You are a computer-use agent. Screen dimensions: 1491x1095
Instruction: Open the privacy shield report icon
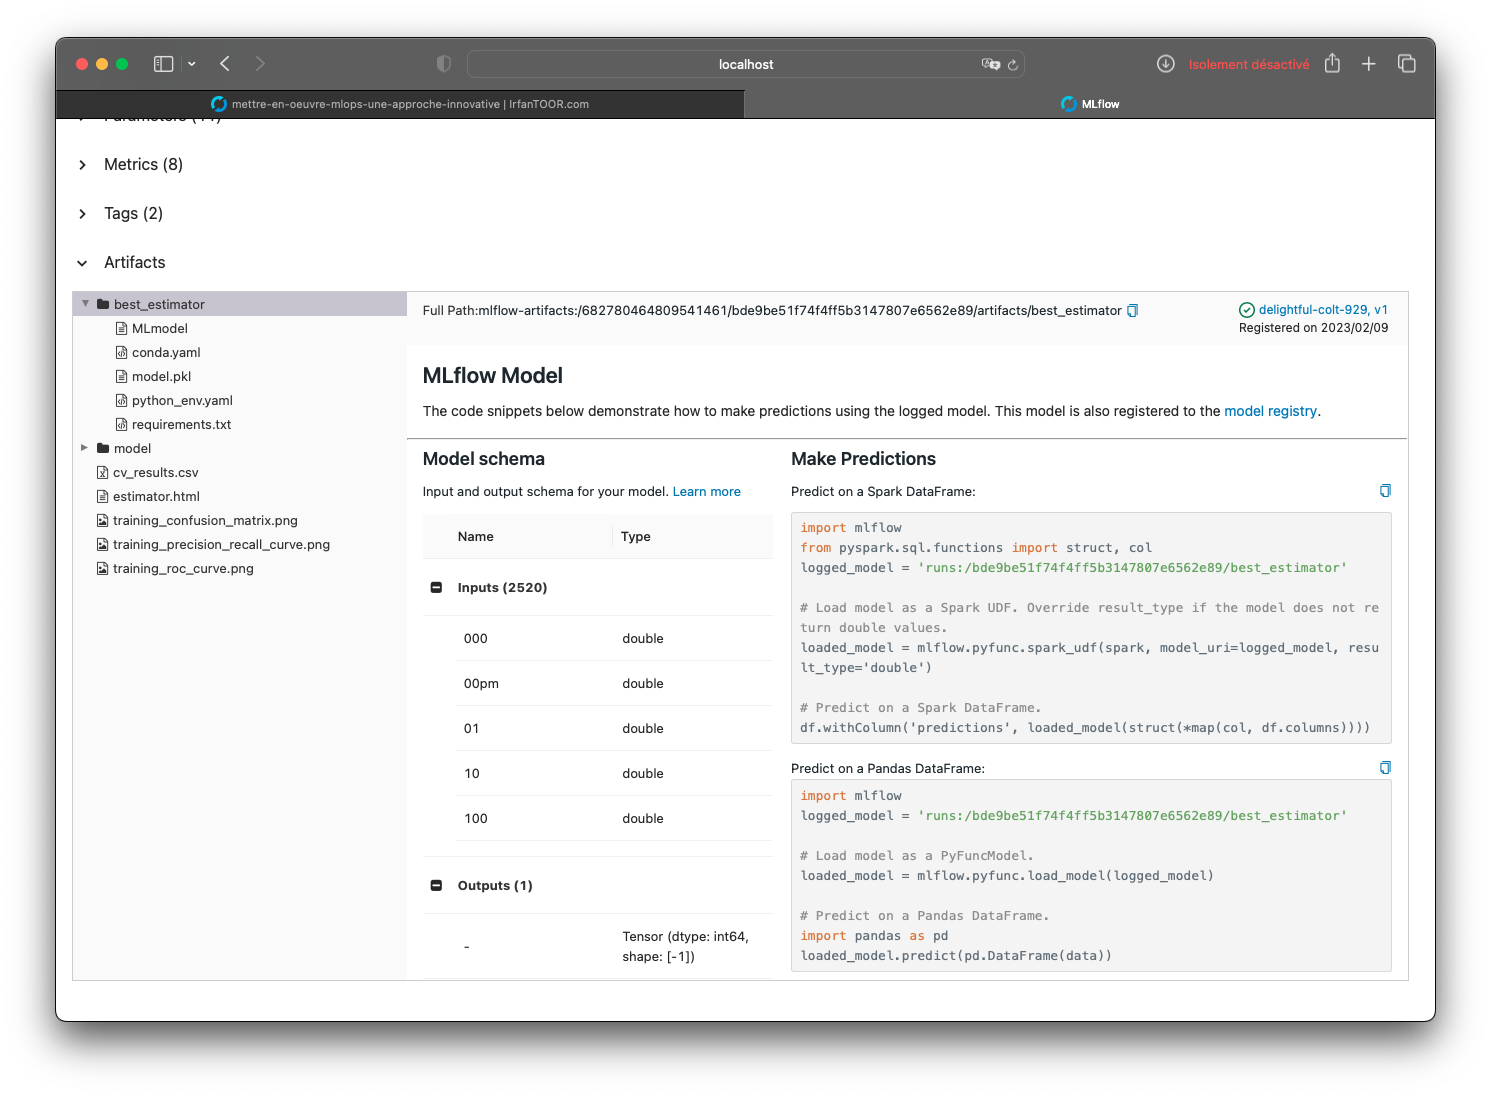pyautogui.click(x=444, y=64)
